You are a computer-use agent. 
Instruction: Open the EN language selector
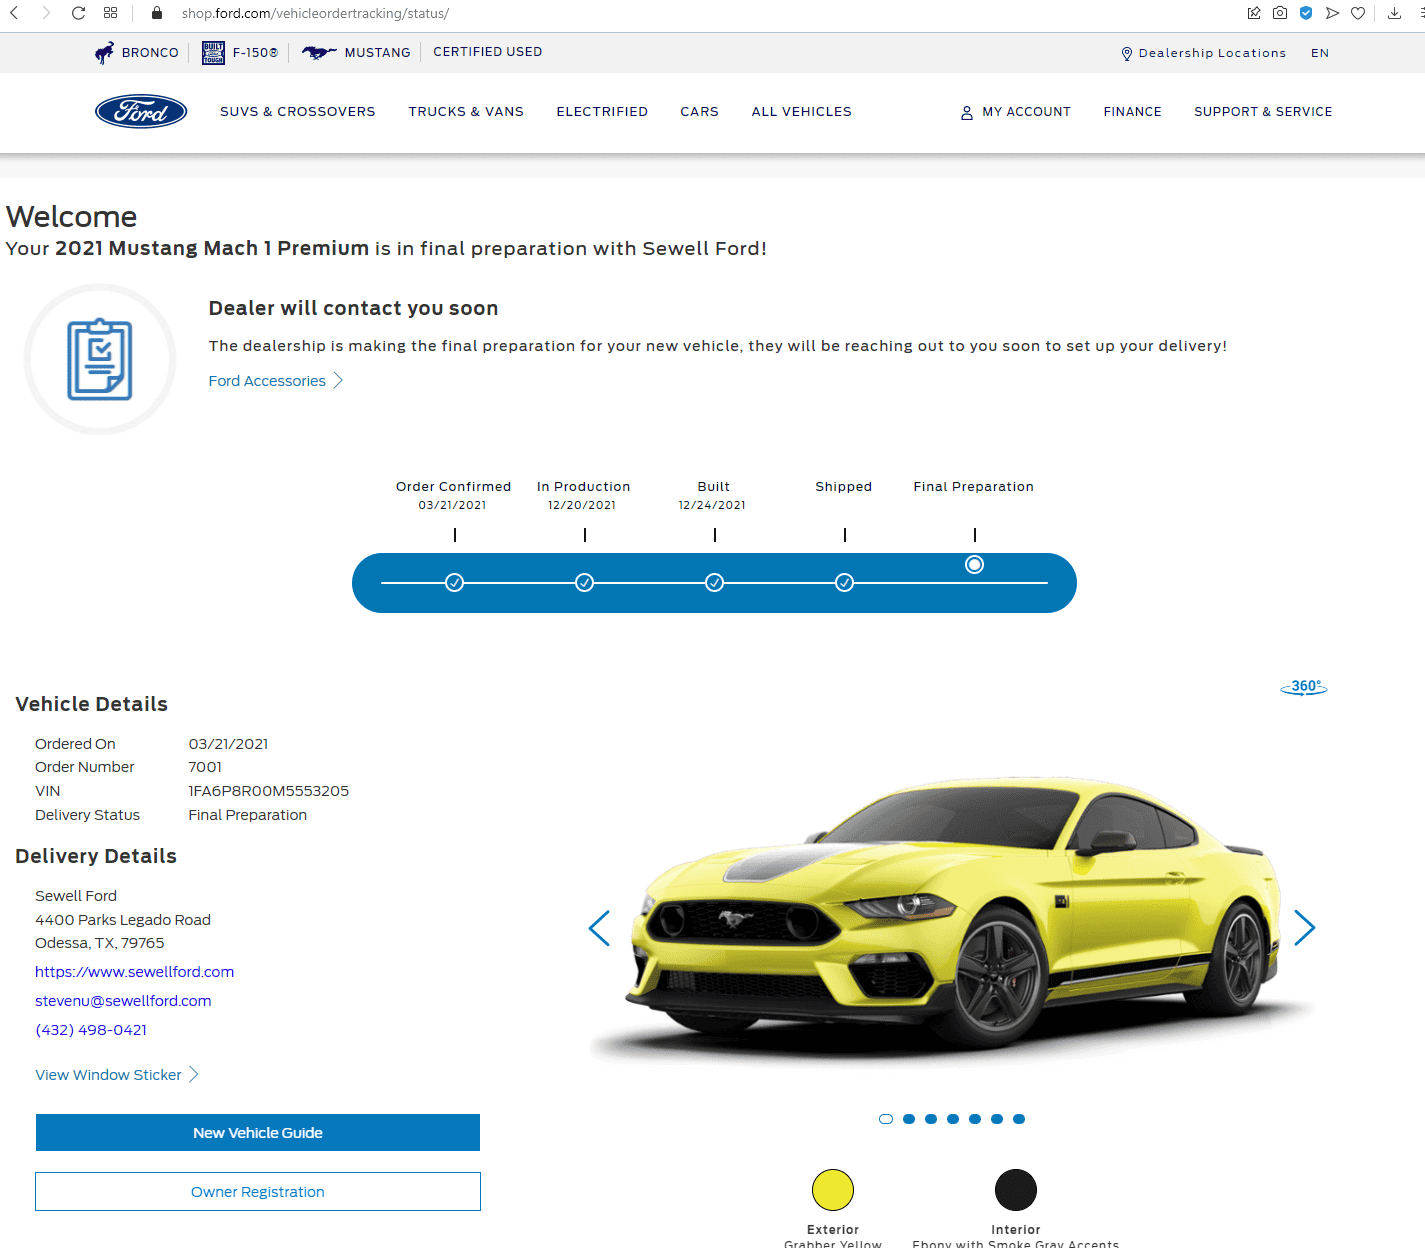(1320, 53)
